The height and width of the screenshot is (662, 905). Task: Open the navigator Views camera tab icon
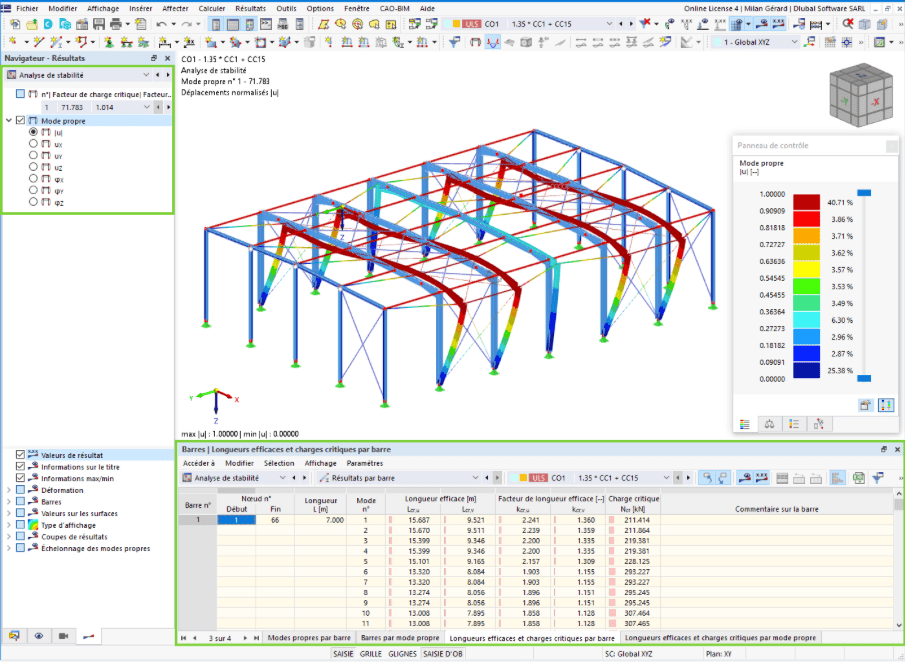point(63,635)
